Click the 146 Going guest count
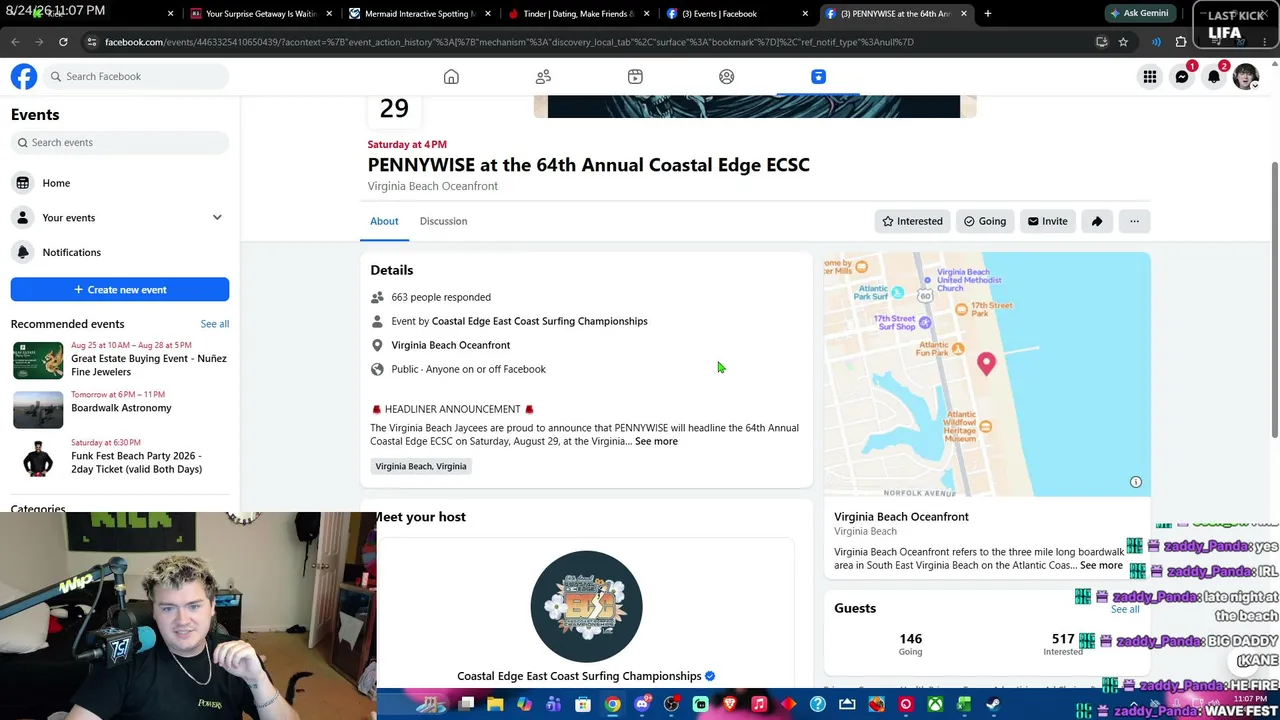The image size is (1280, 720). coord(910,644)
